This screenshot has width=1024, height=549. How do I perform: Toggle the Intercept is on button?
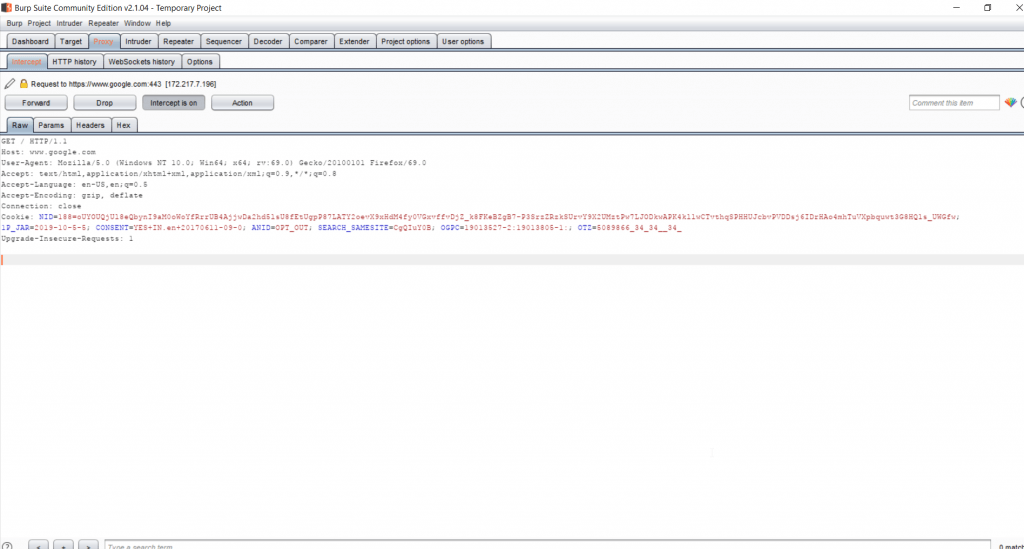tap(174, 102)
